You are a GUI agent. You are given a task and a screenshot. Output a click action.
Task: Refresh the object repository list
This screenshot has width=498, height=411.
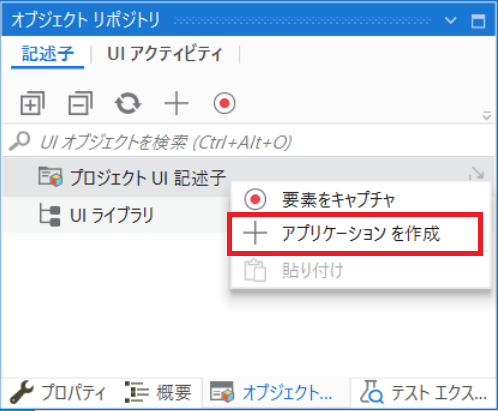tap(128, 103)
